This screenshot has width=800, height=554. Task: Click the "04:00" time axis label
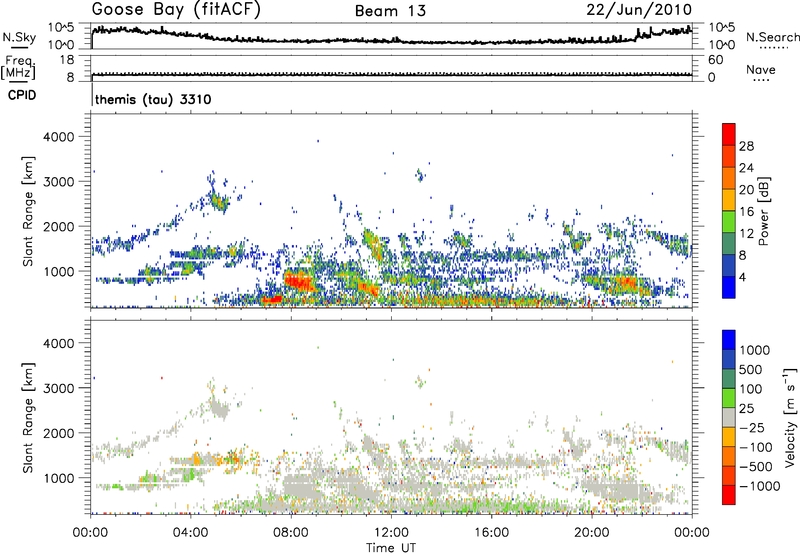[190, 533]
